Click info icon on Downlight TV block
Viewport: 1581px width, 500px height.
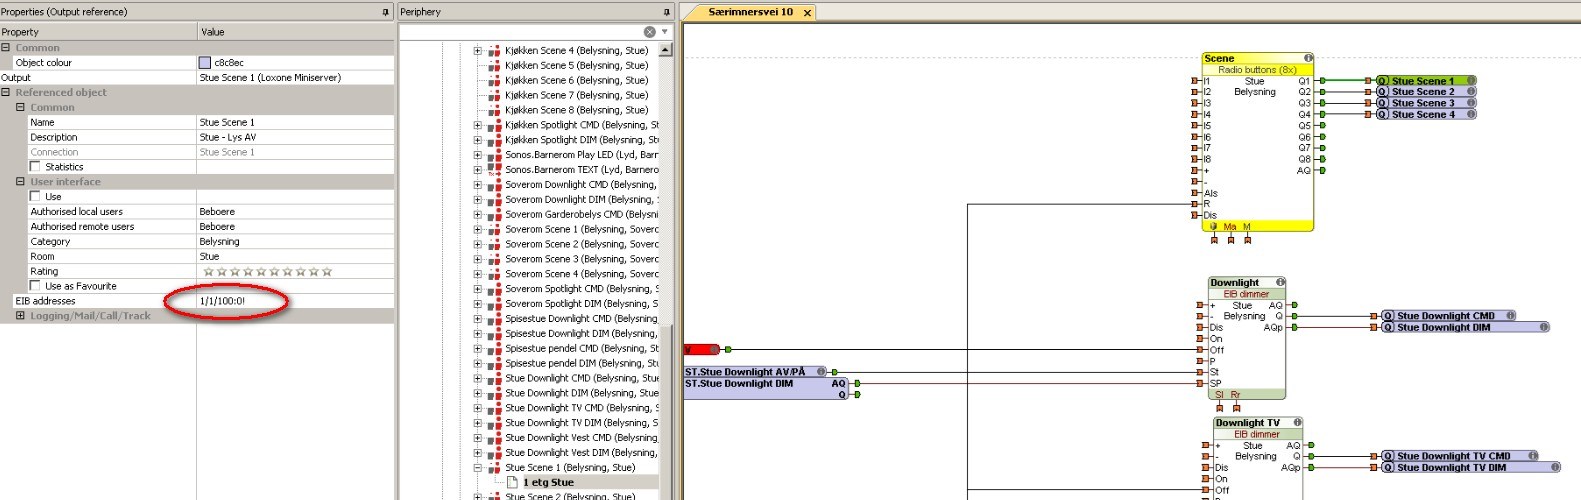1297,423
